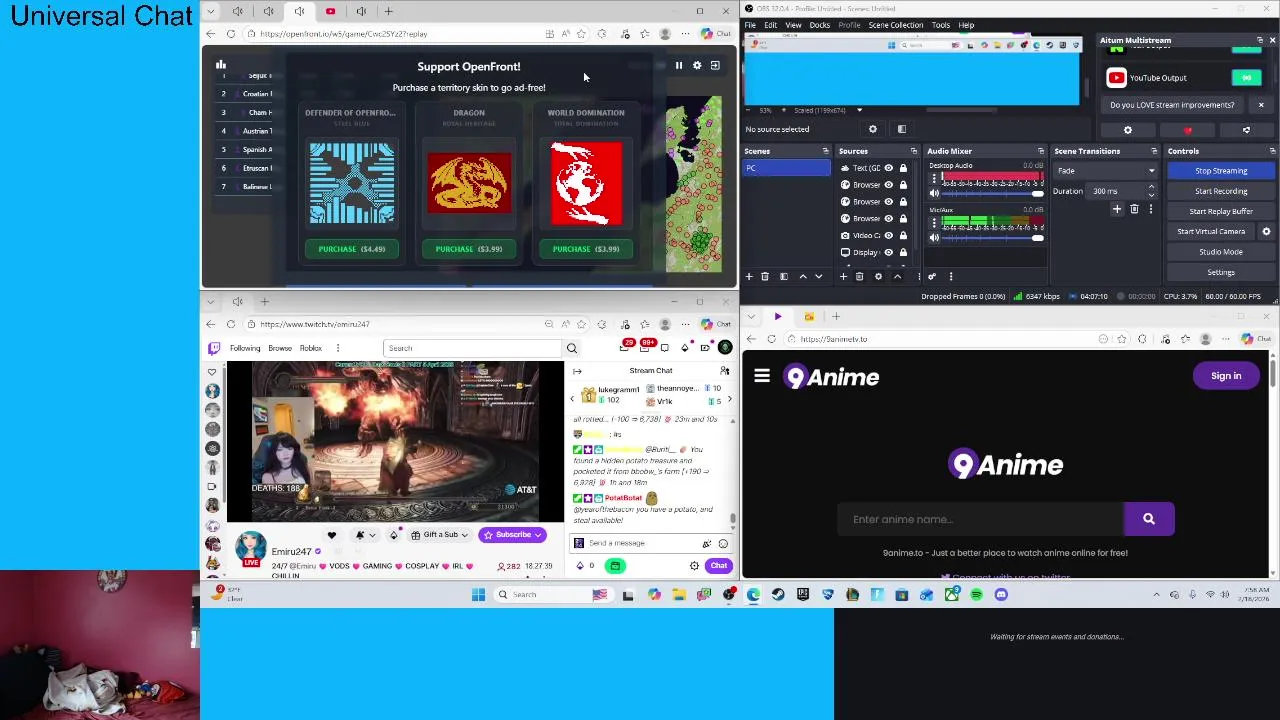
Task: Open virtual camera settings gear
Action: 1266,232
